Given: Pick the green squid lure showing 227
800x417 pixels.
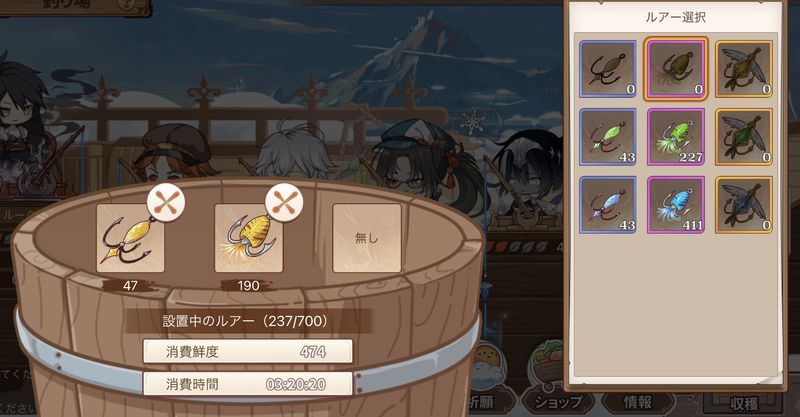Looking at the screenshot, I should [x=676, y=137].
